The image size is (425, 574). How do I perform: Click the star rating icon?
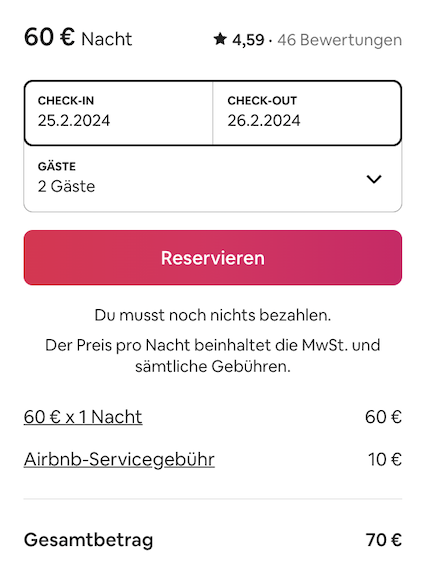coord(220,39)
